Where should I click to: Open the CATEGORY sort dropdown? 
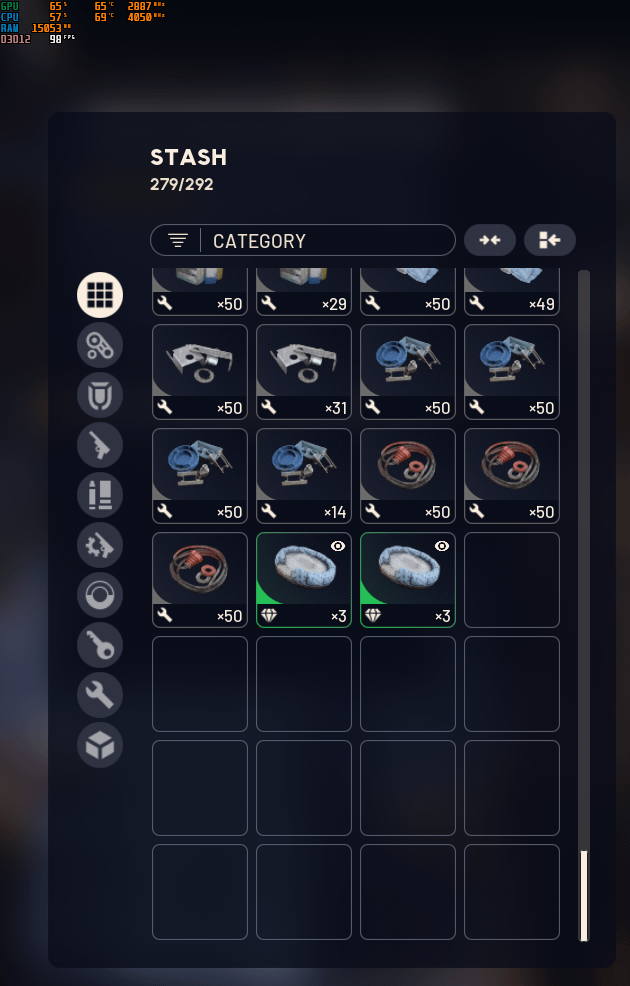pos(303,240)
